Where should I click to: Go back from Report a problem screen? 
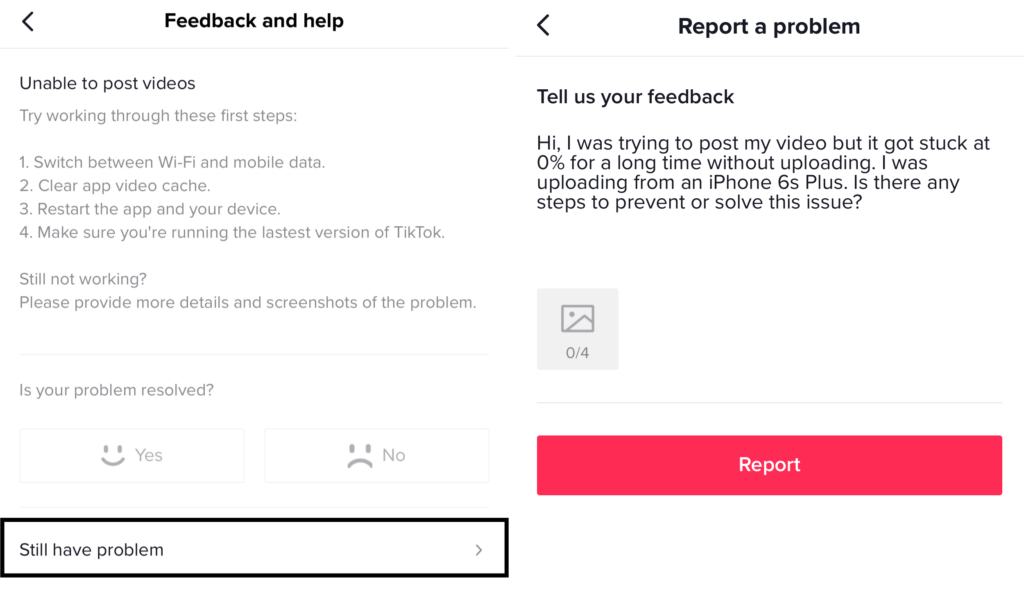click(543, 25)
